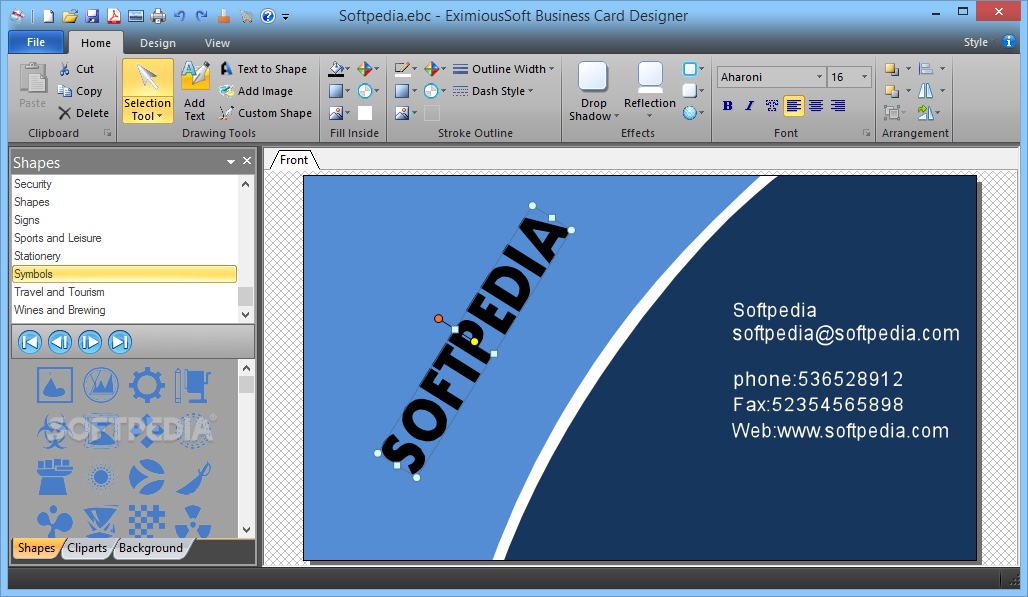Viewport: 1028px width, 597px height.
Task: Click the Export to PDF icon
Action: click(113, 16)
